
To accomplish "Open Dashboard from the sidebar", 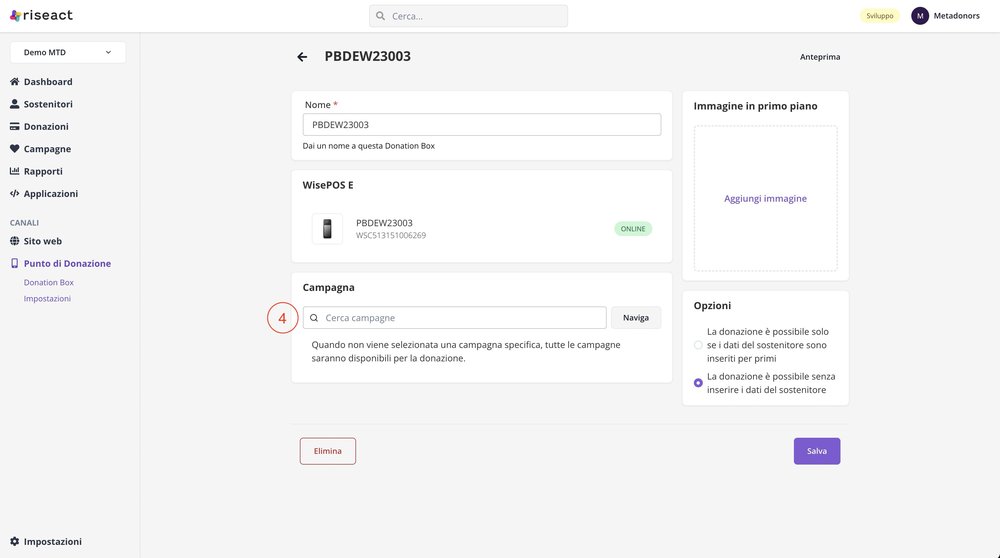I will [48, 82].
